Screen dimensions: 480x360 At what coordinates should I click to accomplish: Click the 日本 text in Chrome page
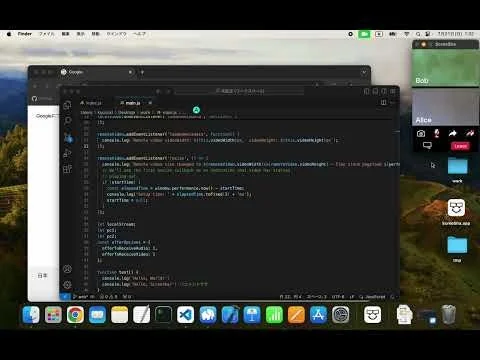42,276
